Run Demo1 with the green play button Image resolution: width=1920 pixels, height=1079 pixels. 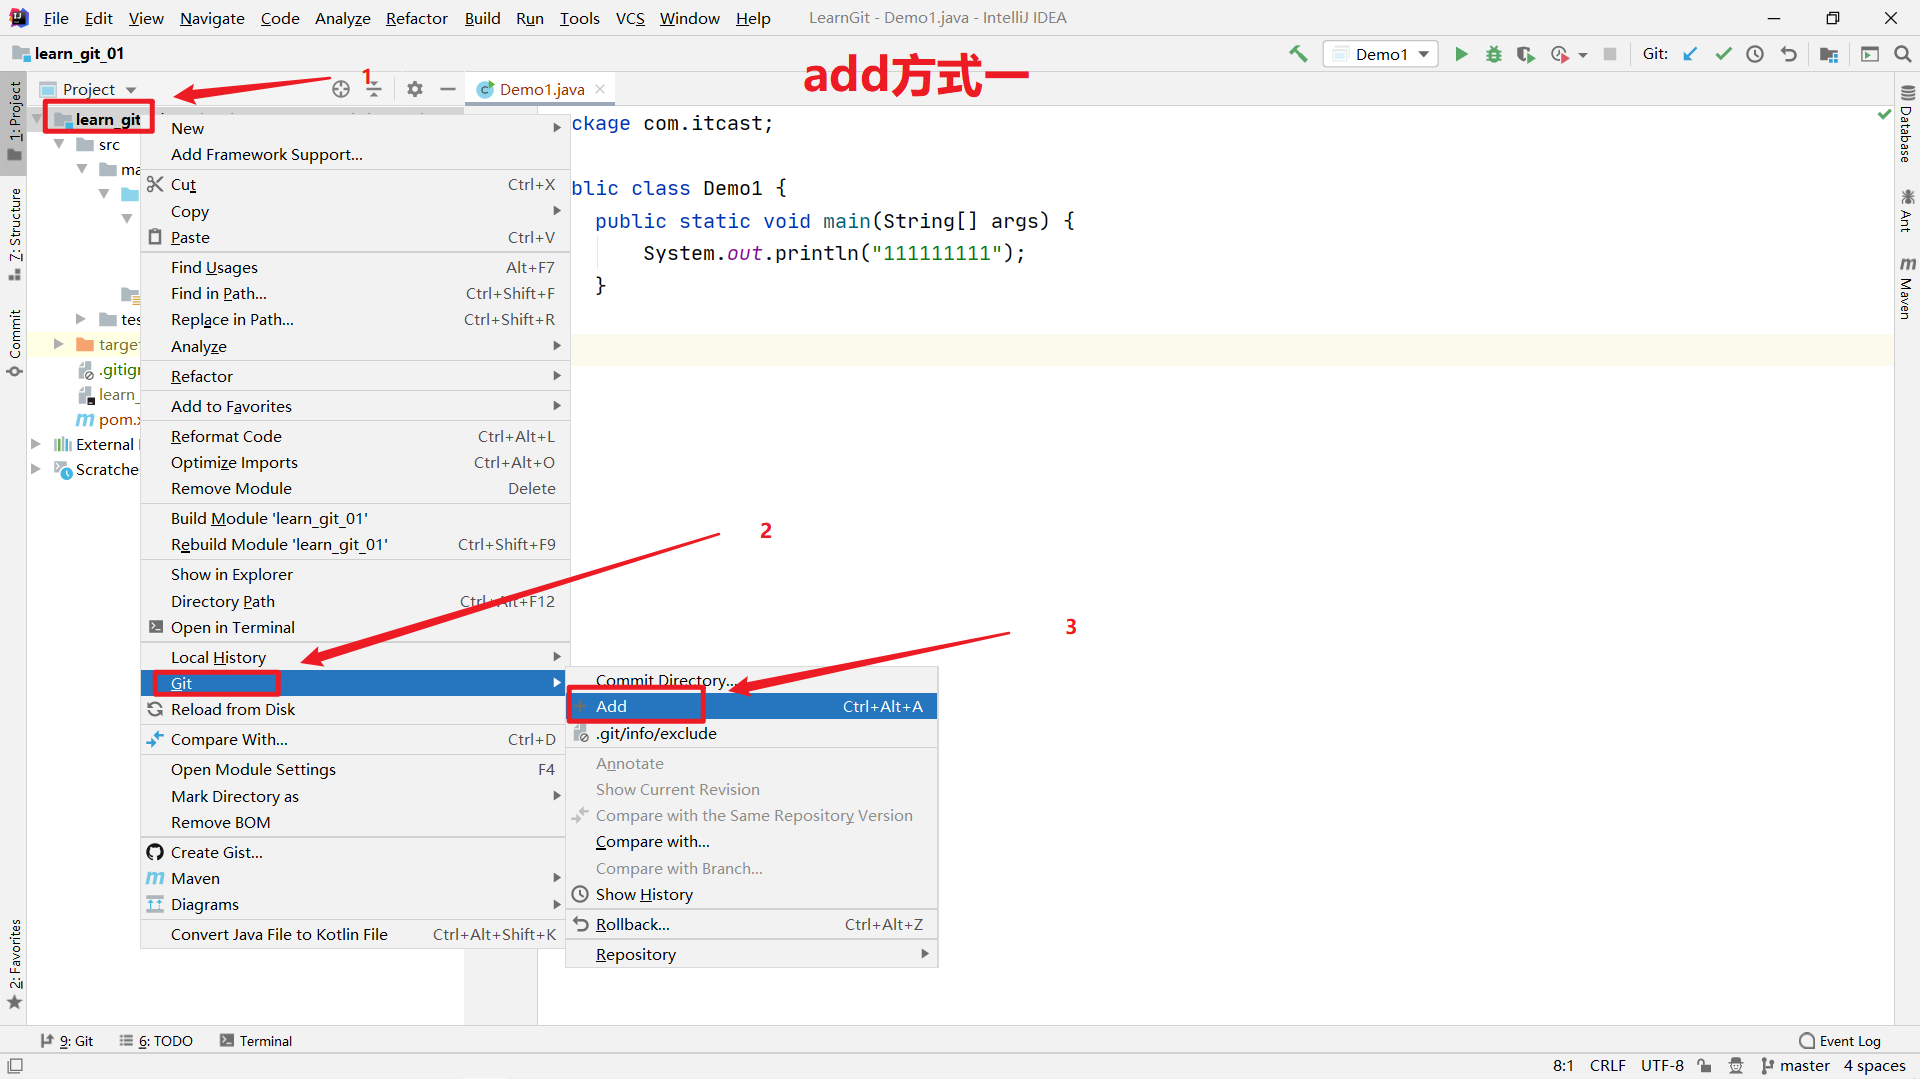pos(1461,54)
